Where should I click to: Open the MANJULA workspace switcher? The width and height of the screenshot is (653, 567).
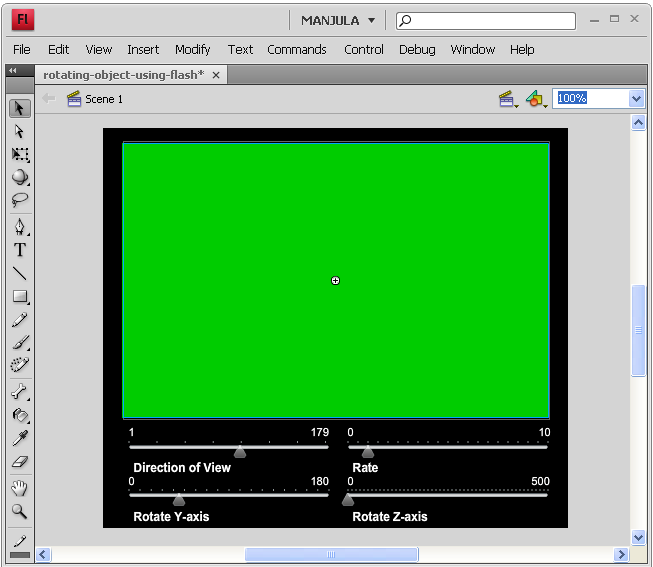coord(338,20)
